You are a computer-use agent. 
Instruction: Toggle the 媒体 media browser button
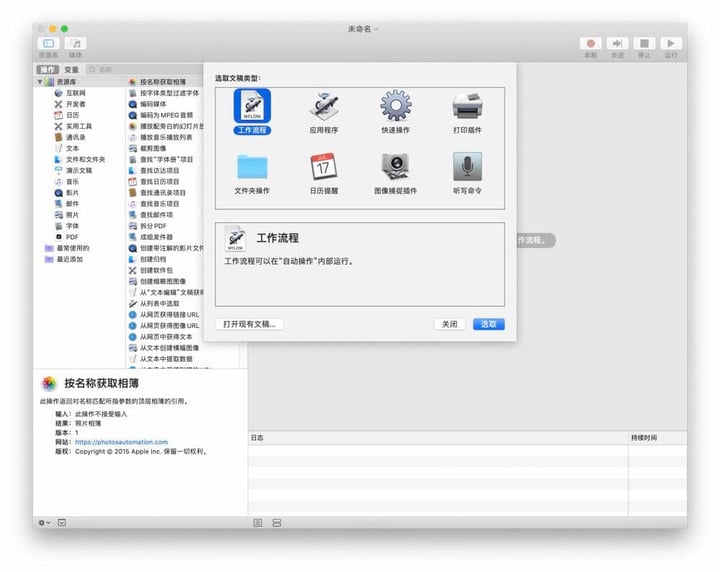coord(76,44)
